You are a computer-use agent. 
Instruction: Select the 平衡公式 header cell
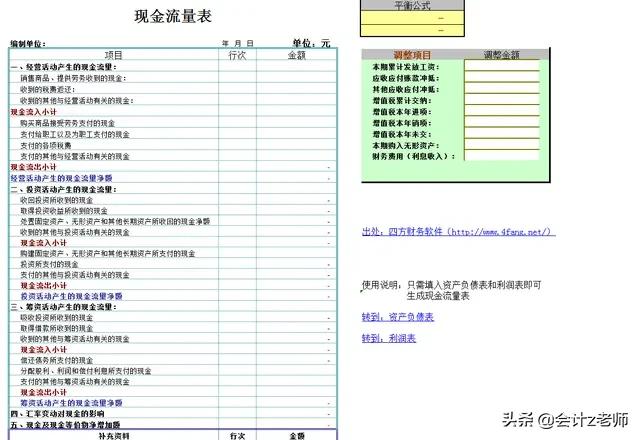(x=412, y=5)
